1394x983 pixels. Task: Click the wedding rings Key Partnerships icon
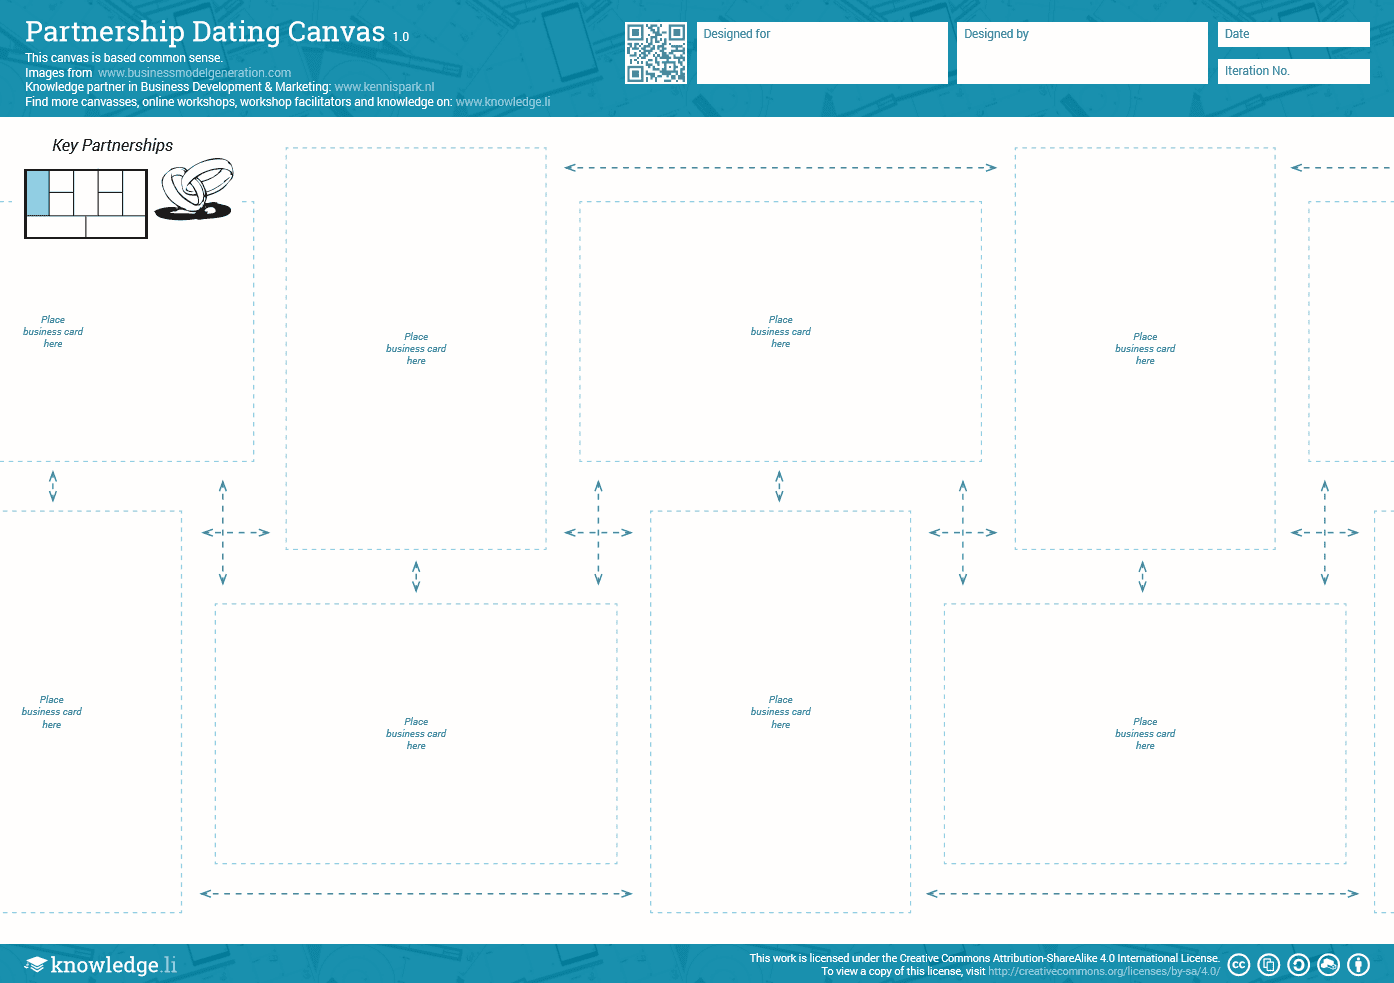(x=195, y=189)
